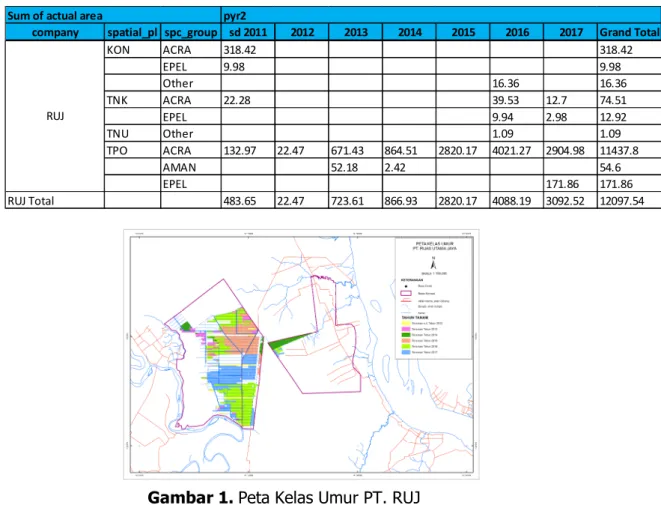Click "318.42" in the sd 2011 column

coord(248,50)
